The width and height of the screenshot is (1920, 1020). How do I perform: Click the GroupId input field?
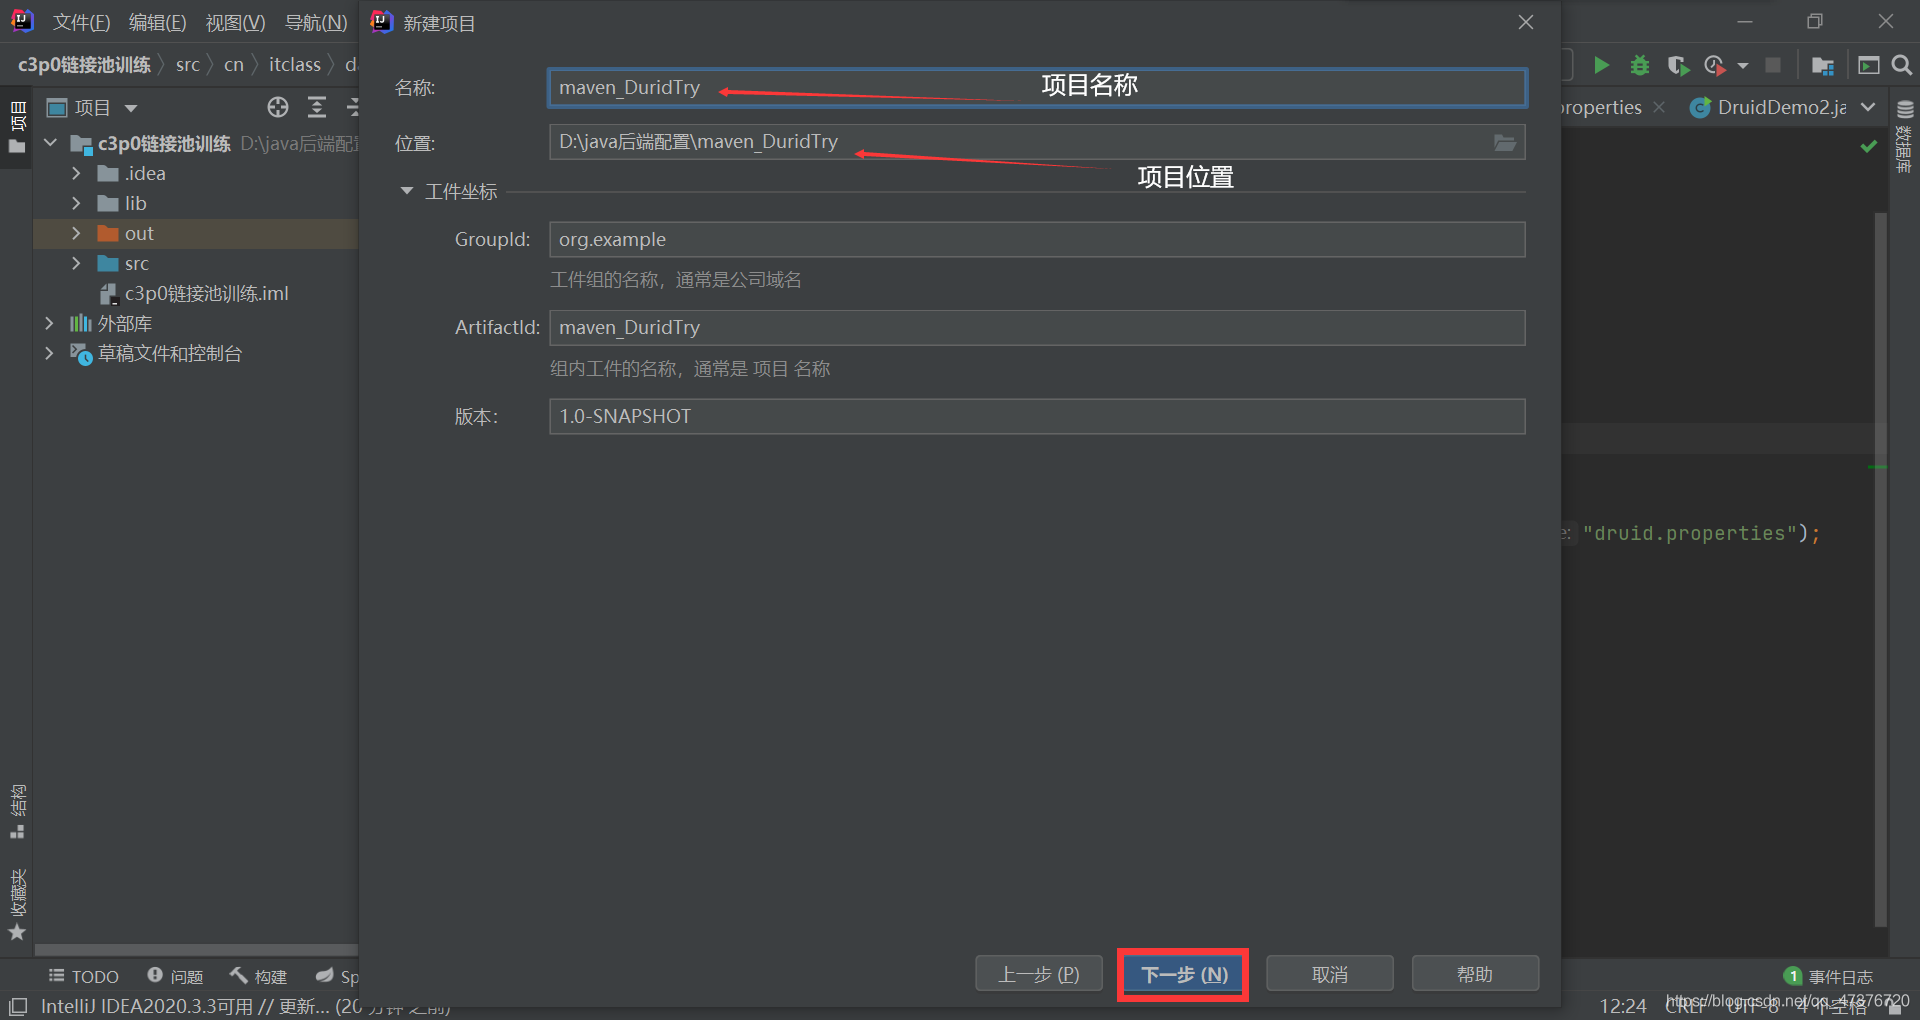1037,240
